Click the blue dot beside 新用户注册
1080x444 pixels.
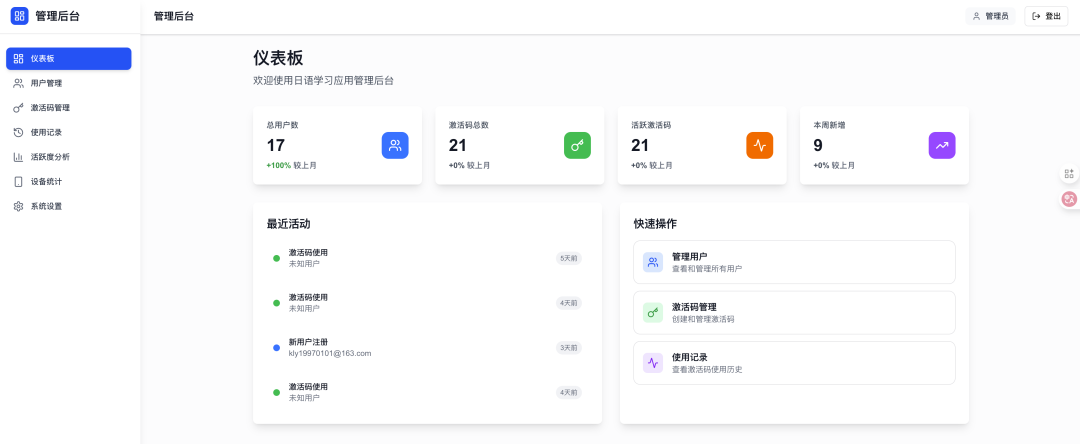coord(276,348)
